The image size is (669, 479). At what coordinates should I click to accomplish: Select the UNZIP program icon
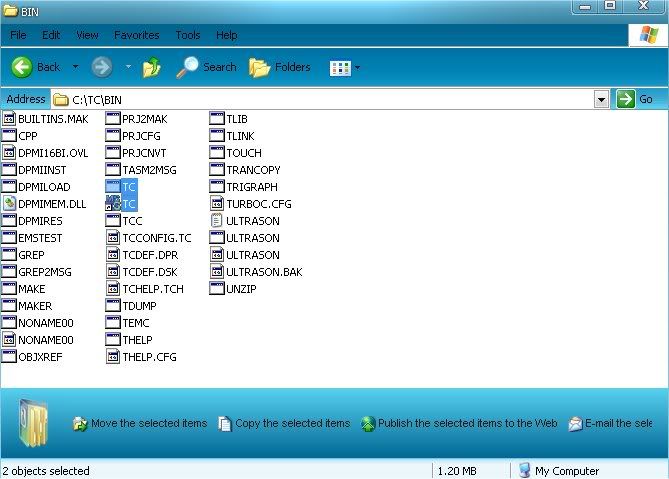click(x=217, y=288)
